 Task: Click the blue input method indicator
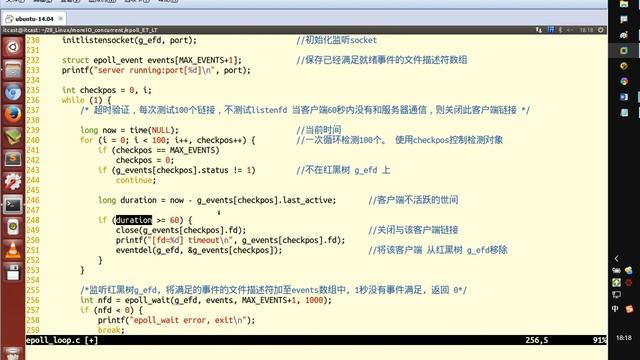(551, 30)
